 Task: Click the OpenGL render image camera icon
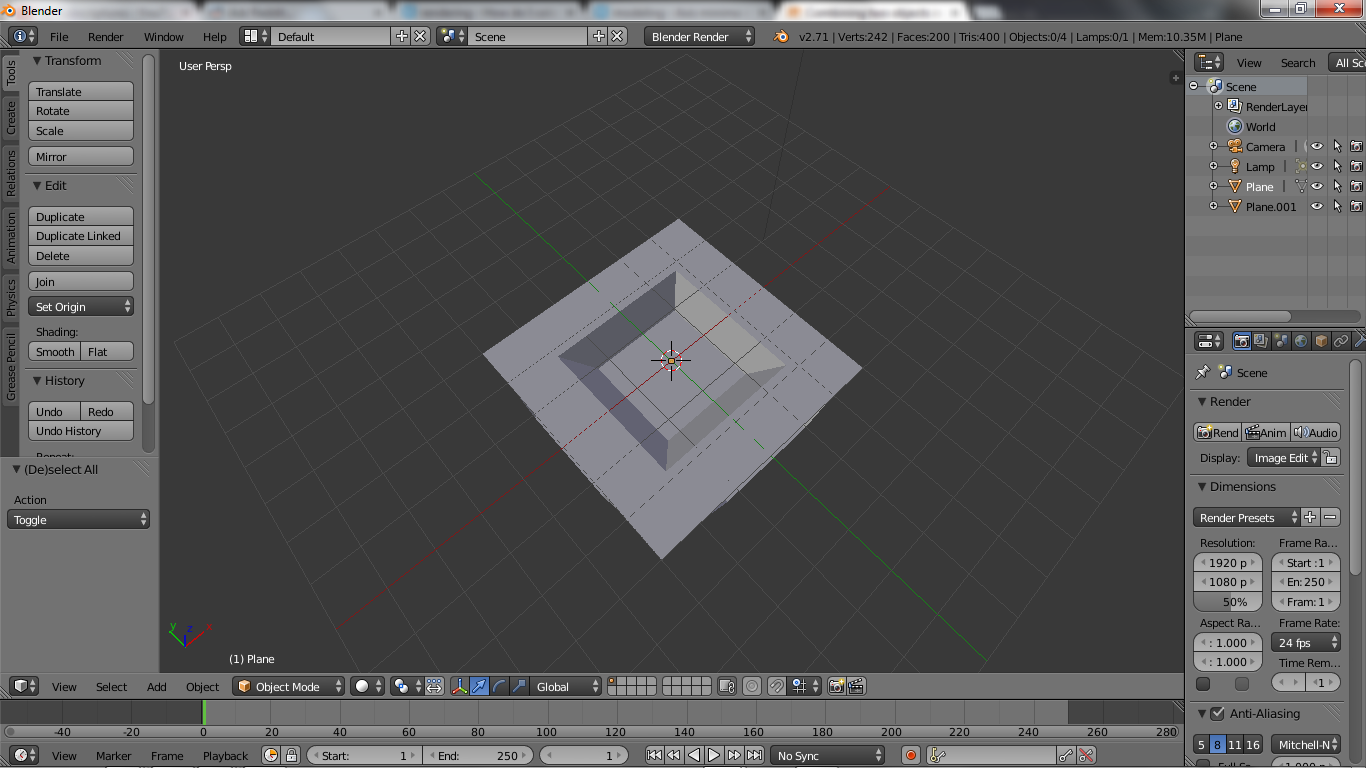coord(837,686)
